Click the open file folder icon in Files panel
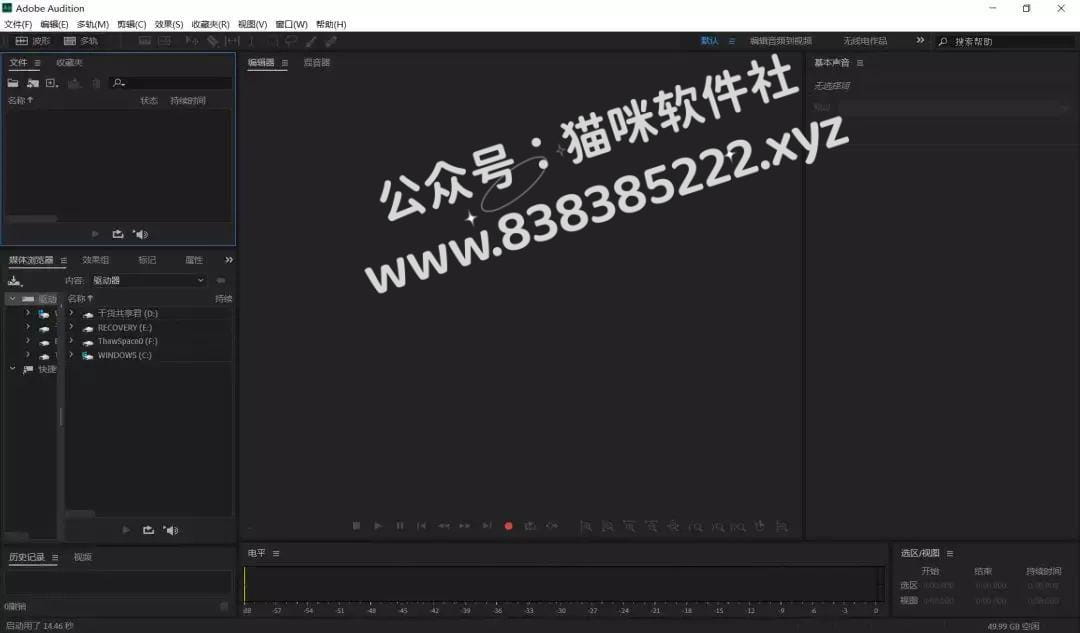This screenshot has height=633, width=1080. pos(13,83)
